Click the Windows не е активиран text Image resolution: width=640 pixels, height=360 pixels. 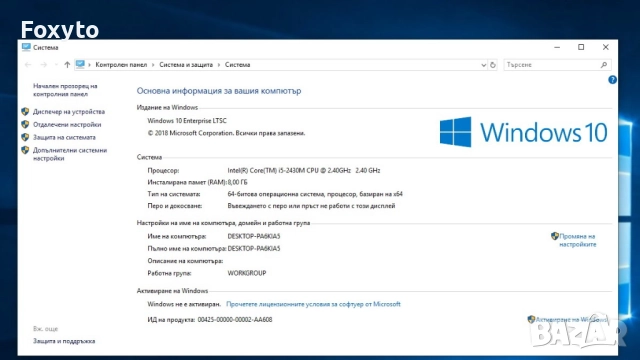184,304
